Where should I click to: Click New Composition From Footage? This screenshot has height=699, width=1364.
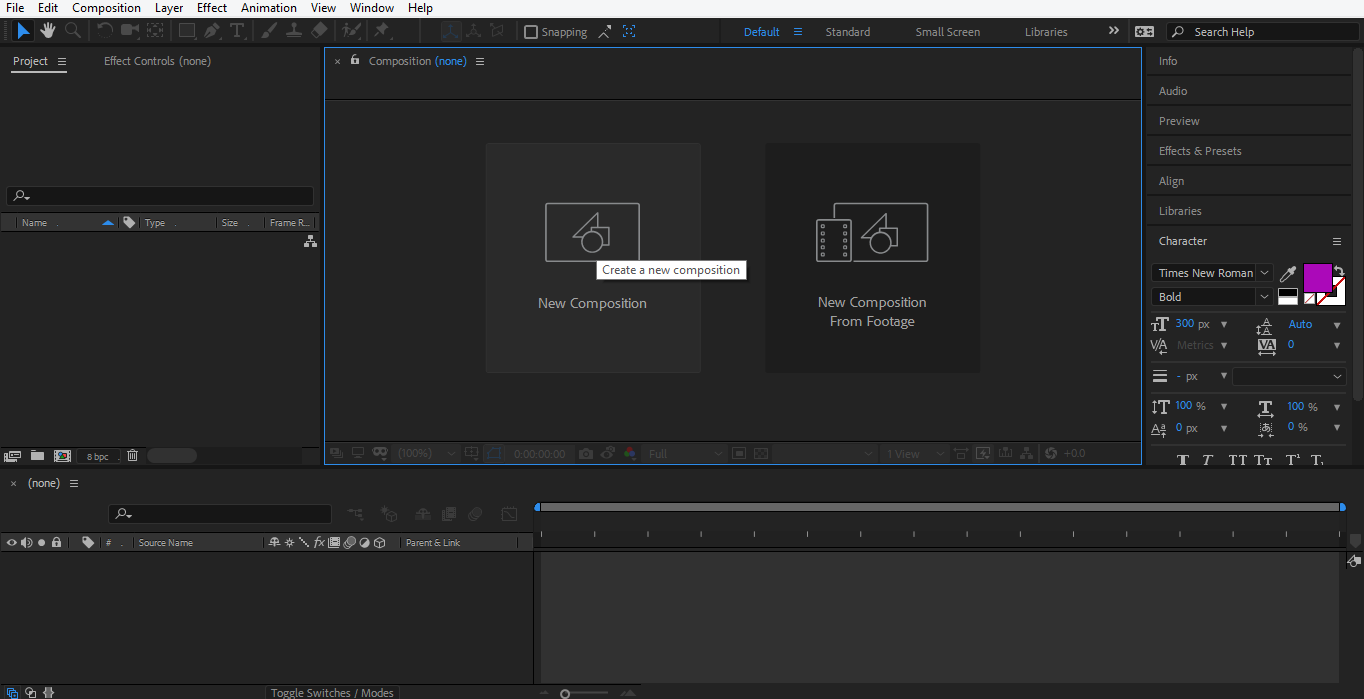(872, 258)
